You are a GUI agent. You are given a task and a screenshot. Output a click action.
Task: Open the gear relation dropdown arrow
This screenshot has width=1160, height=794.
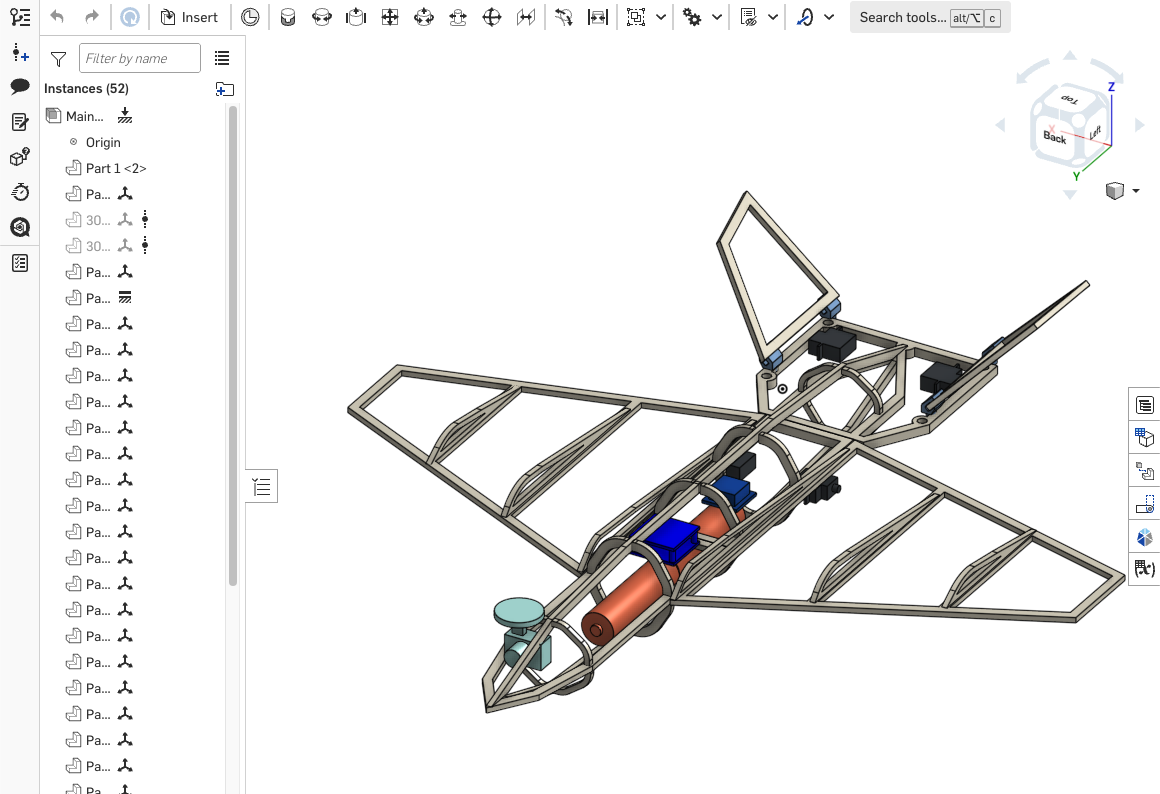click(717, 17)
